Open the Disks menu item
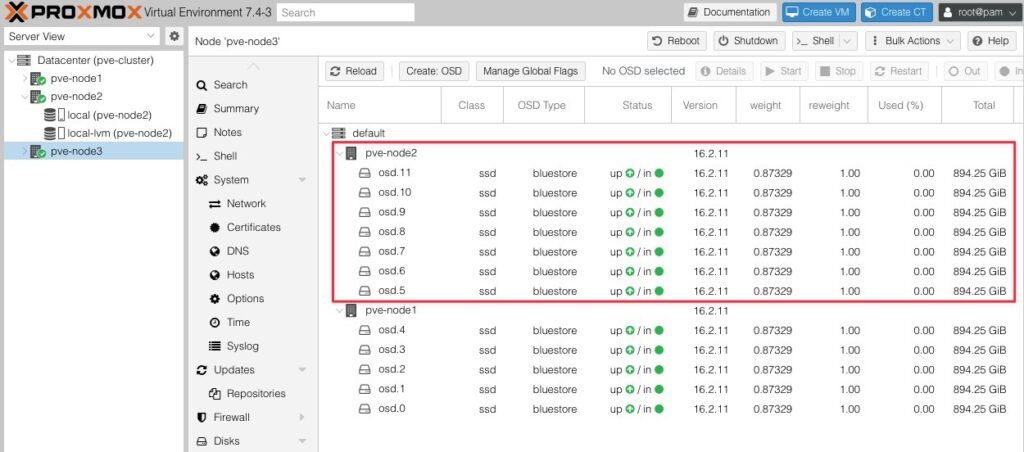 [x=226, y=441]
